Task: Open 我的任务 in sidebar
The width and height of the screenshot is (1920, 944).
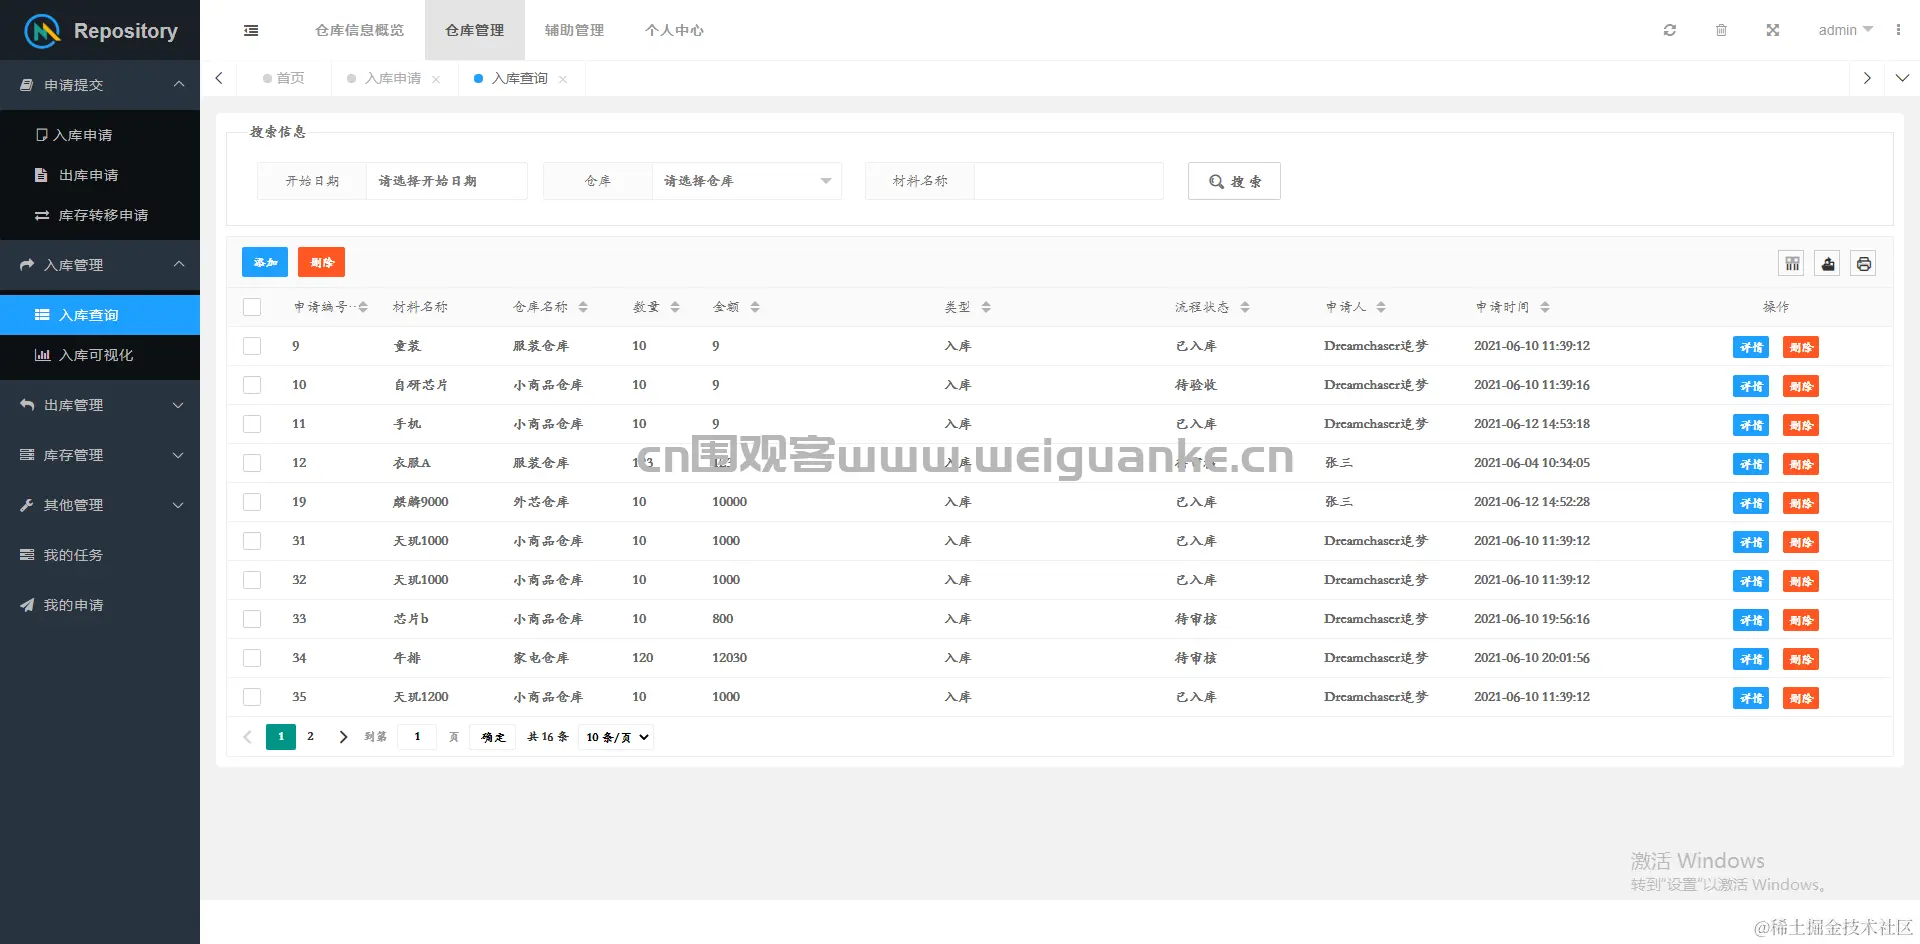Action: coord(100,555)
